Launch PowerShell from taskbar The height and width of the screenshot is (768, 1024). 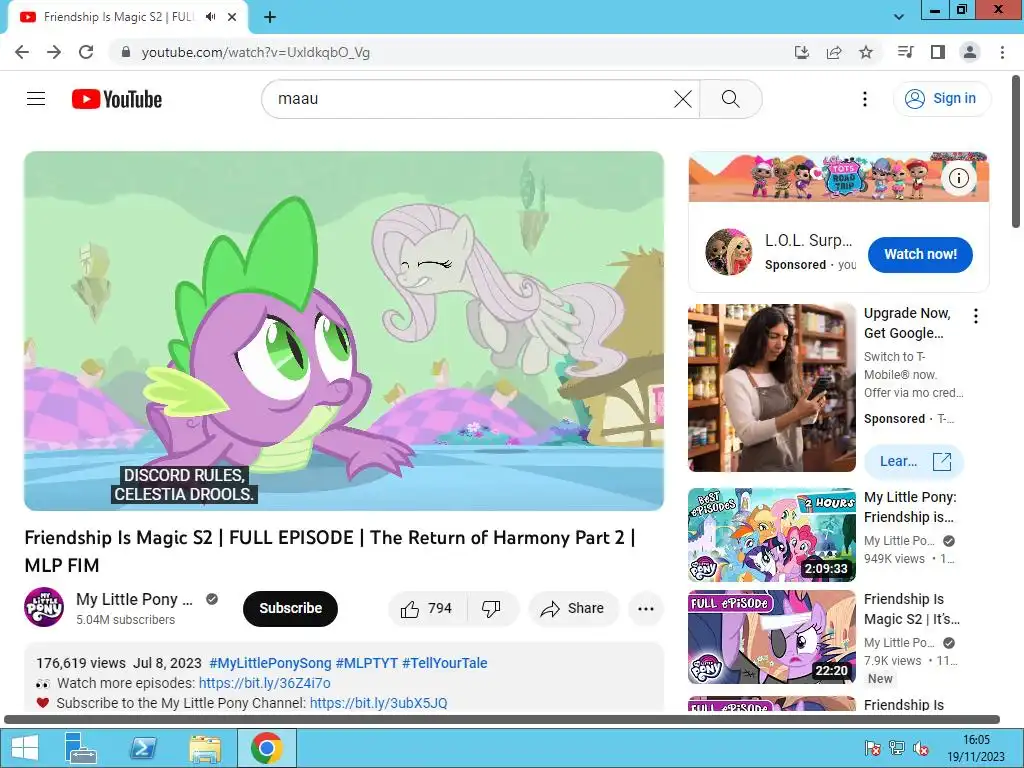click(143, 748)
